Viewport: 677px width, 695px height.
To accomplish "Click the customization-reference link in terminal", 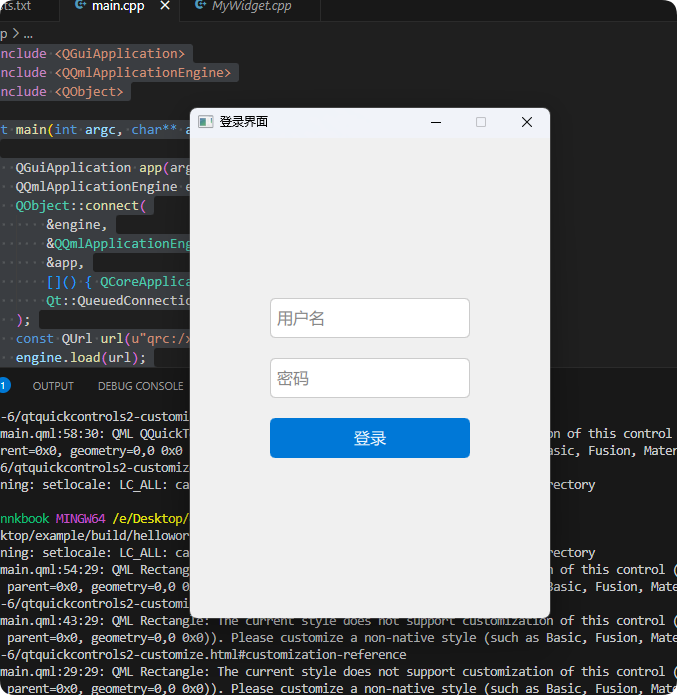I will pyautogui.click(x=203, y=655).
